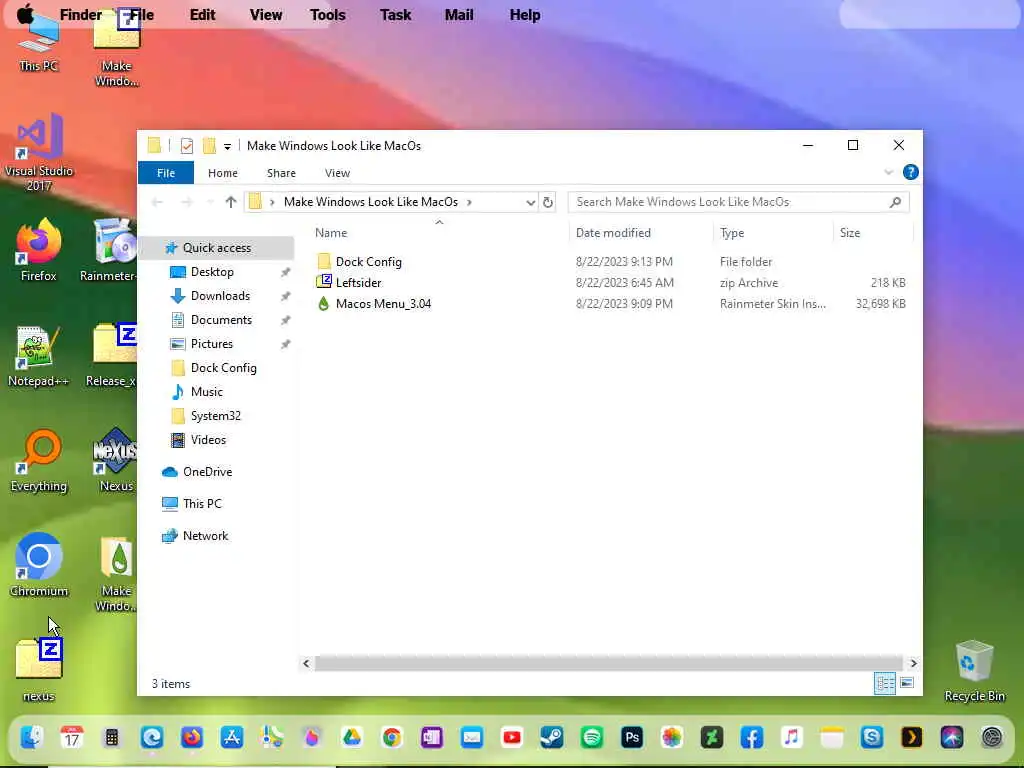Switch to Details view layout button
Image resolution: width=1024 pixels, height=768 pixels.
tap(885, 683)
